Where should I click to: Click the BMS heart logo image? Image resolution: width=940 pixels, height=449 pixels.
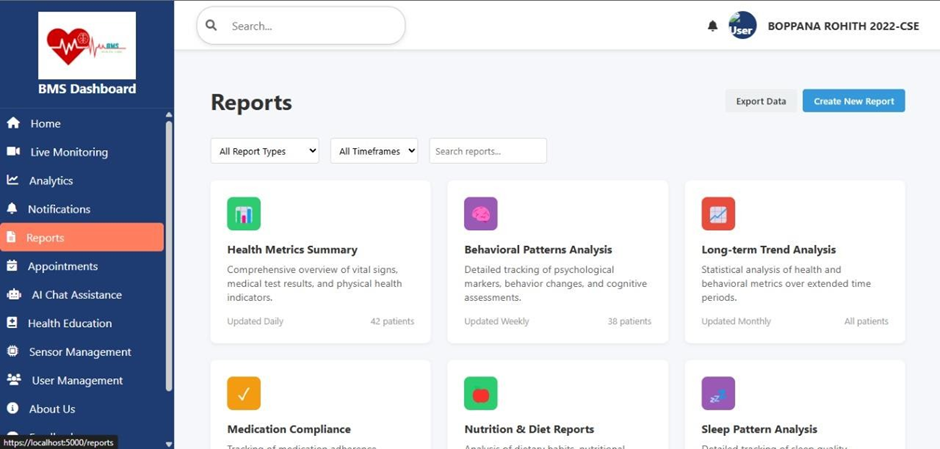[x=87, y=46]
